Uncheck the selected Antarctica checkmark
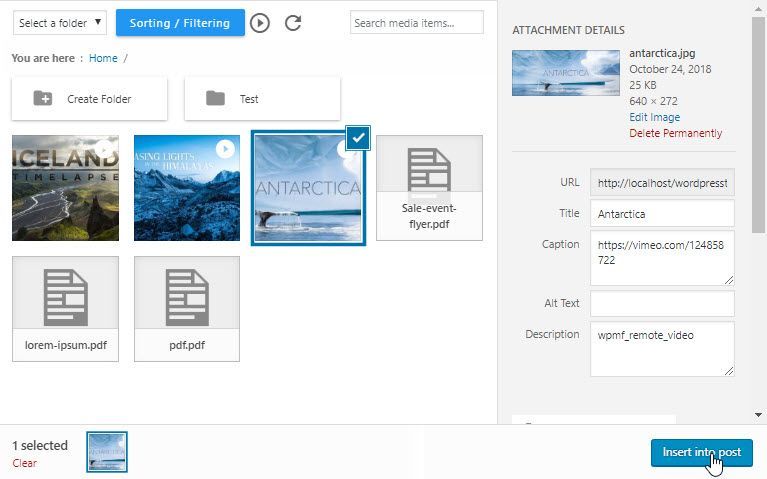This screenshot has height=479, width=767. [357, 140]
